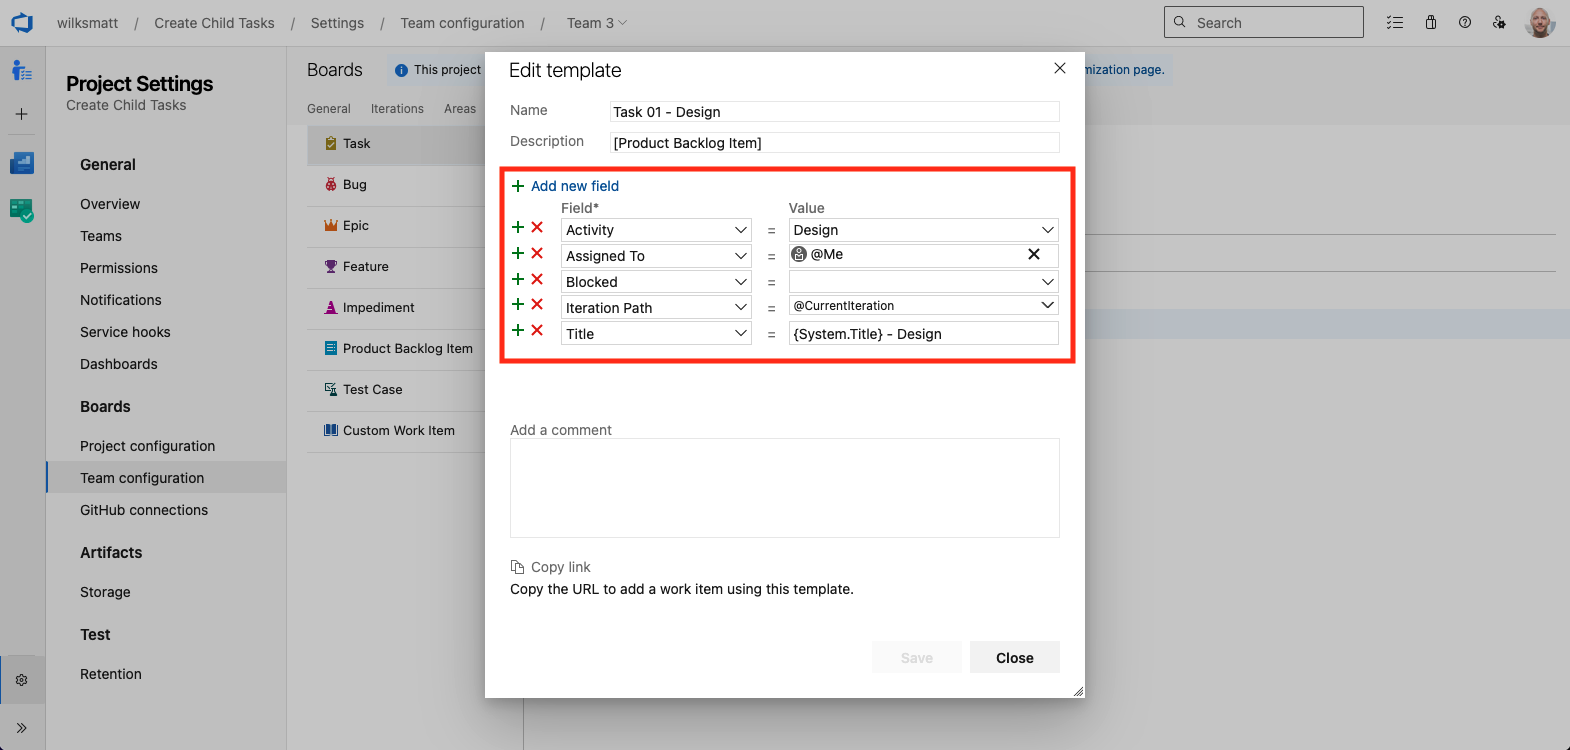The width and height of the screenshot is (1570, 750).
Task: Remove the Activity field row
Action: click(537, 228)
